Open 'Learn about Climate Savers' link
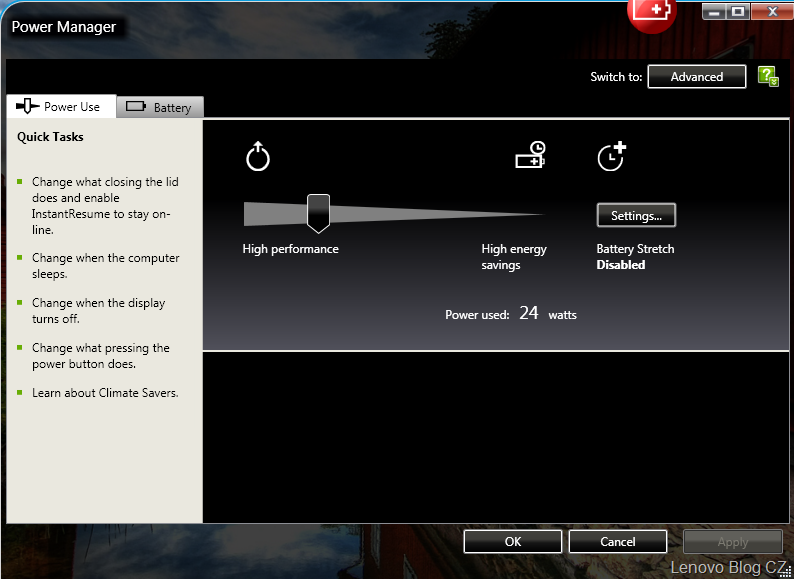The width and height of the screenshot is (794, 579). coord(105,393)
